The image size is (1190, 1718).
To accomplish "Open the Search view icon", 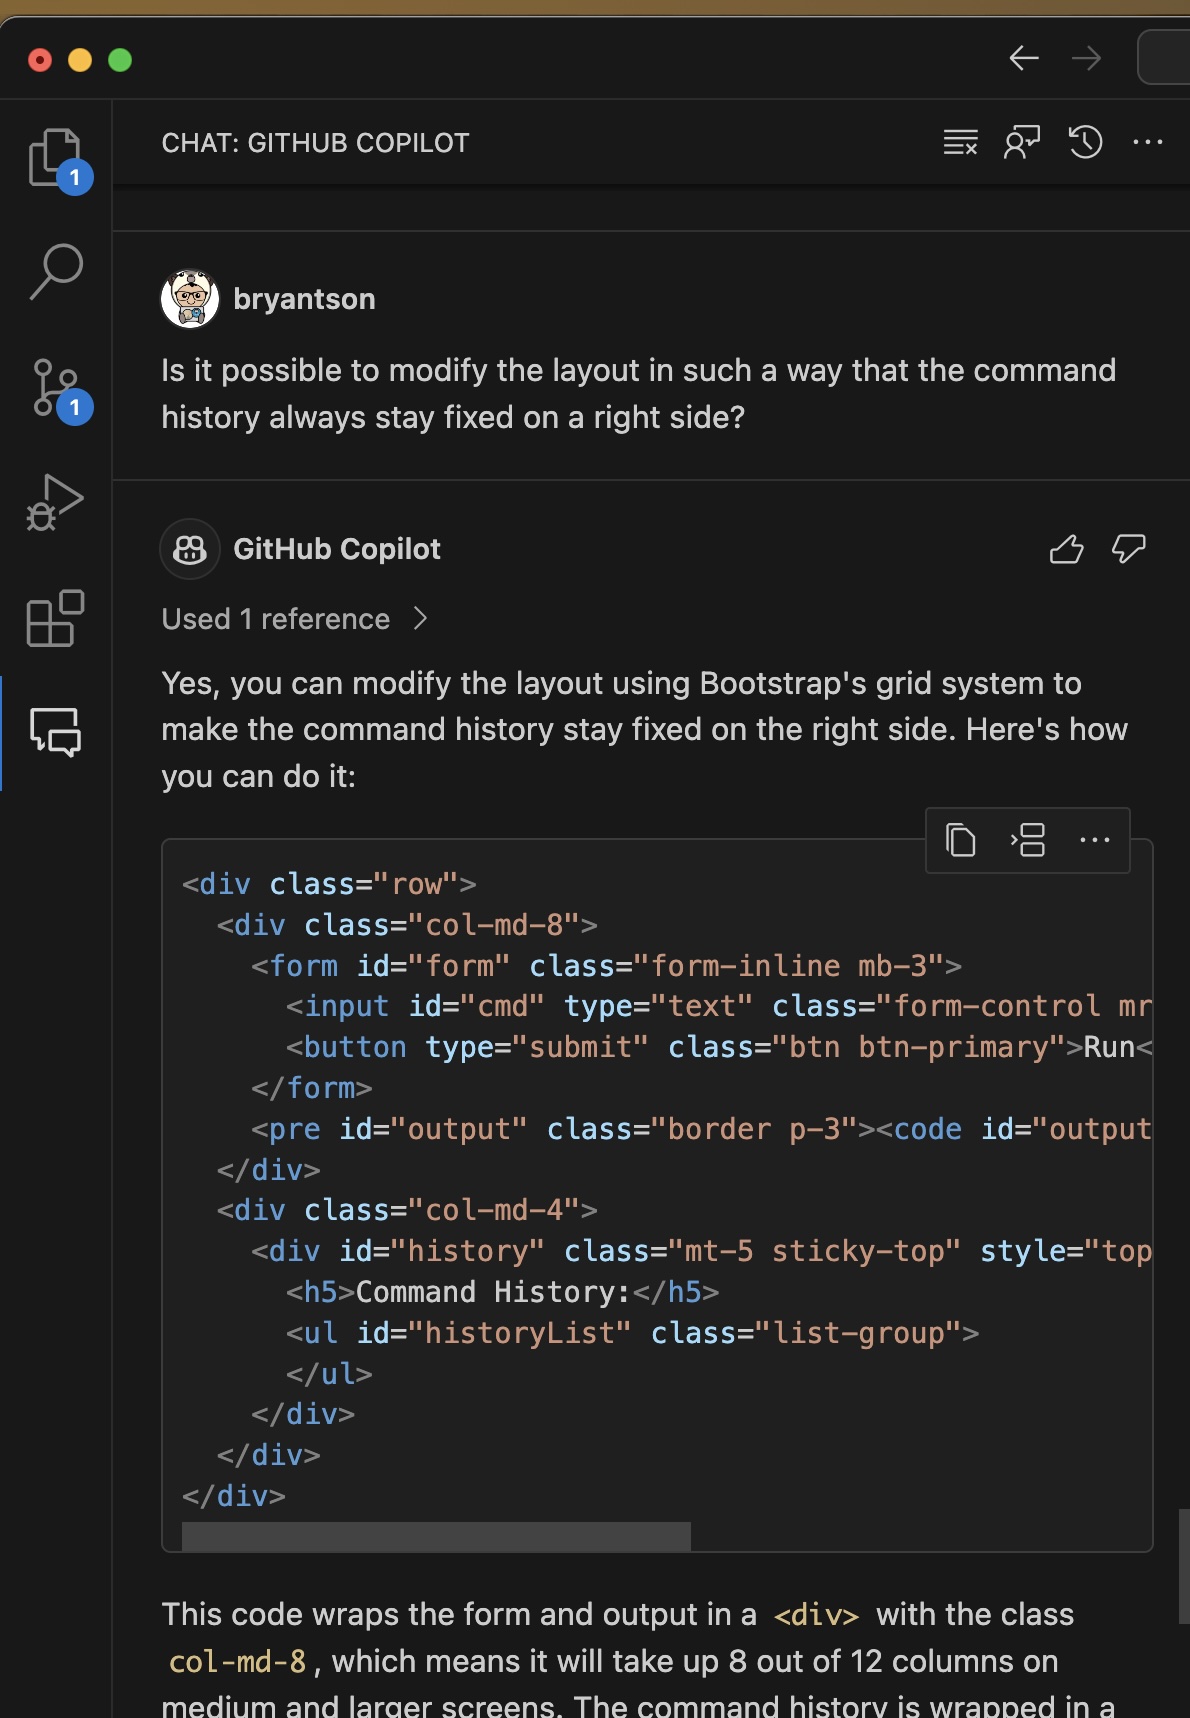I will (x=56, y=271).
